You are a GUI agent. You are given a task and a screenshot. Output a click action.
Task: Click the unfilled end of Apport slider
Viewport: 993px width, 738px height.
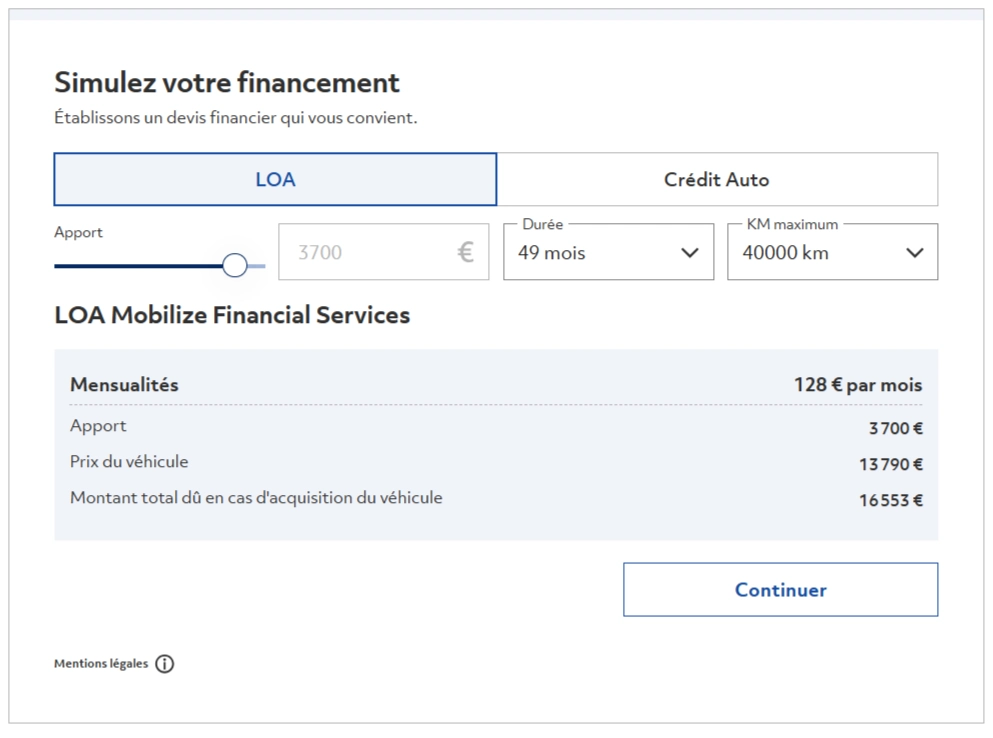256,266
